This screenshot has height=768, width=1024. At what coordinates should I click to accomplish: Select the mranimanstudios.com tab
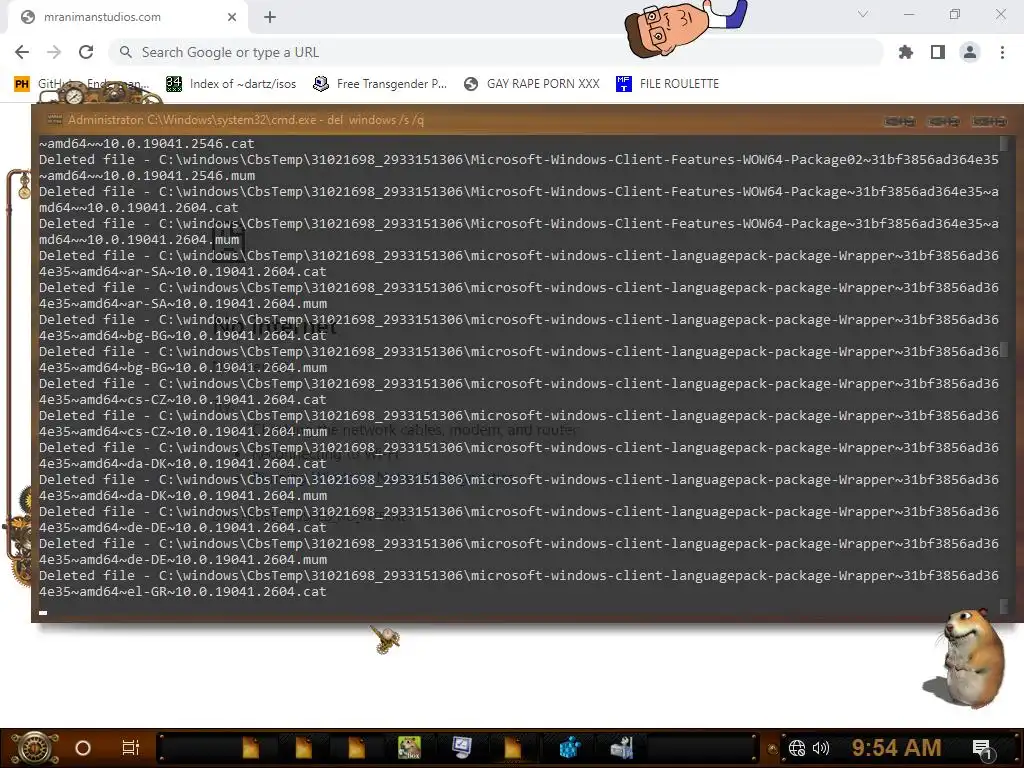coord(127,17)
